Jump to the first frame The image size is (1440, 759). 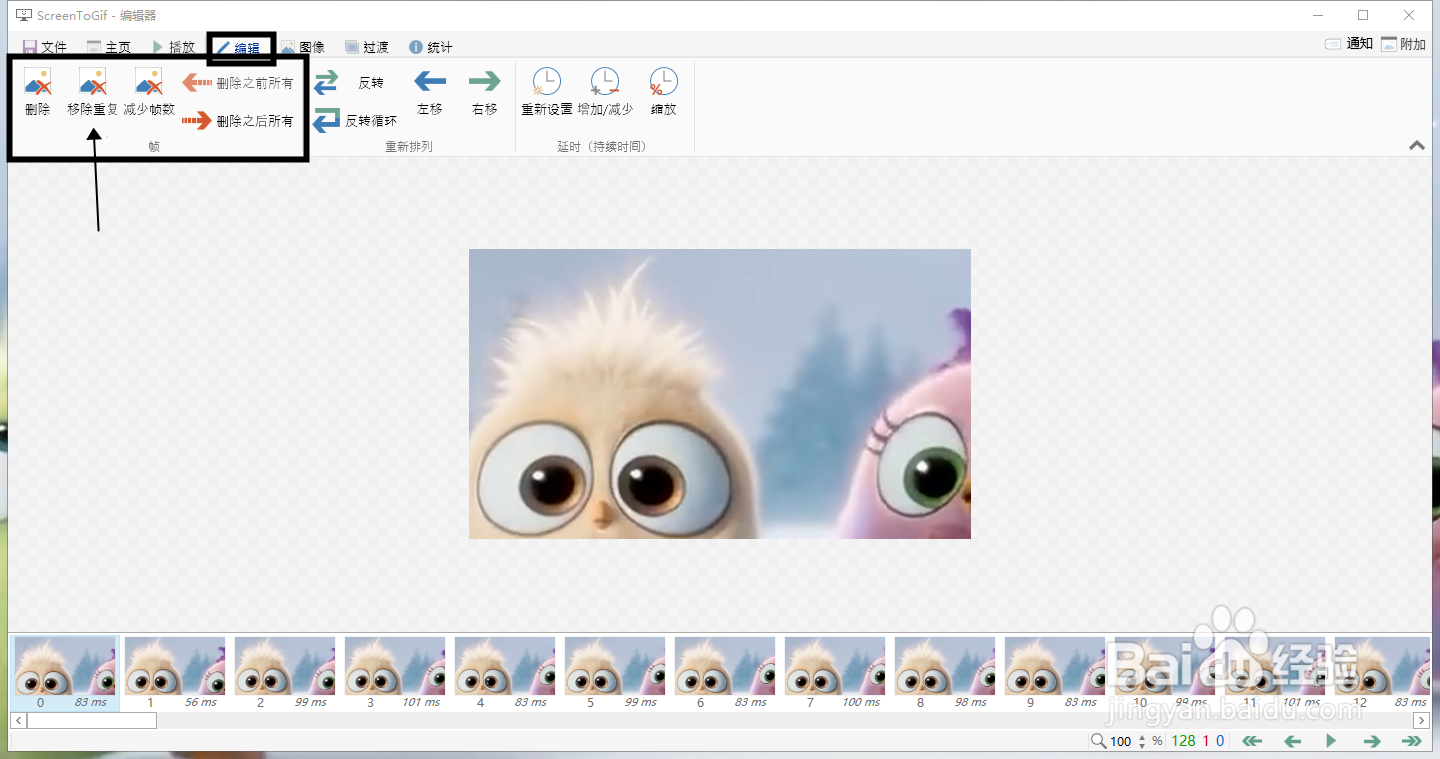pyautogui.click(x=1252, y=741)
